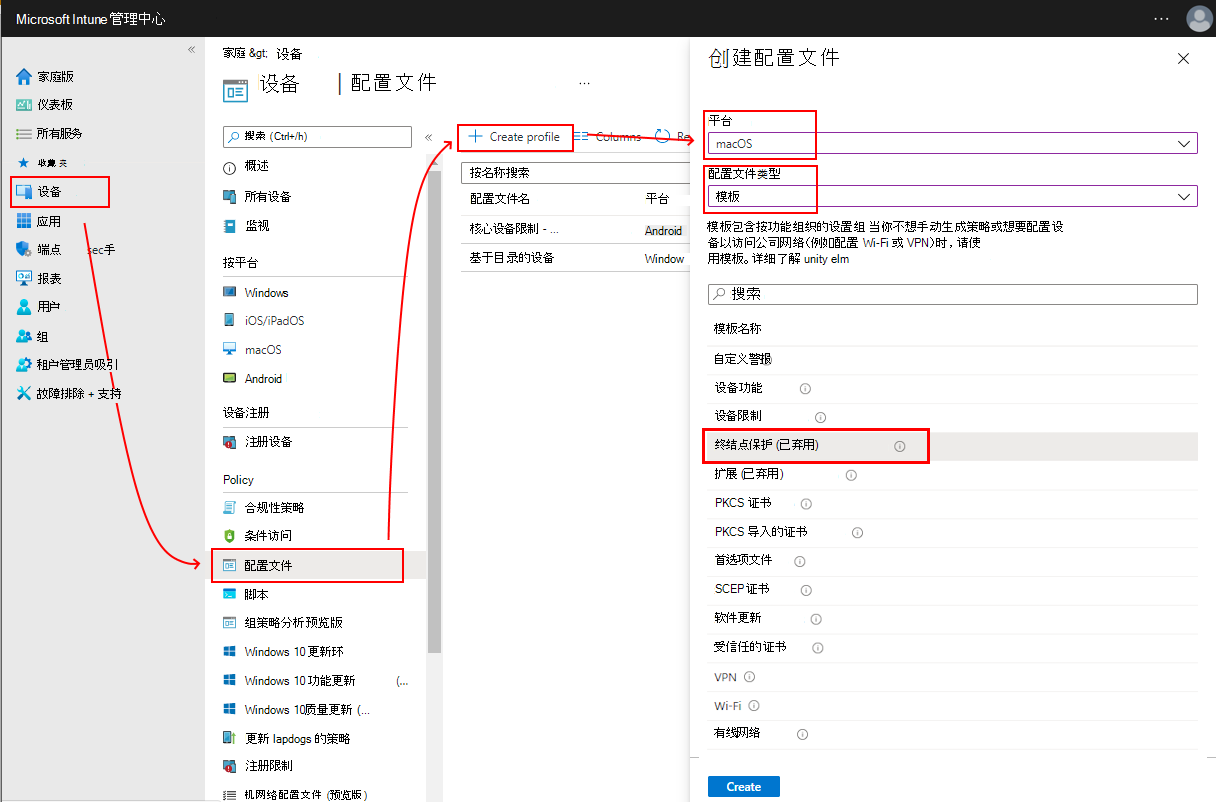This screenshot has height=802, width=1216.
Task: Click the info icon next to 有线网络
Action: pyautogui.click(x=802, y=734)
